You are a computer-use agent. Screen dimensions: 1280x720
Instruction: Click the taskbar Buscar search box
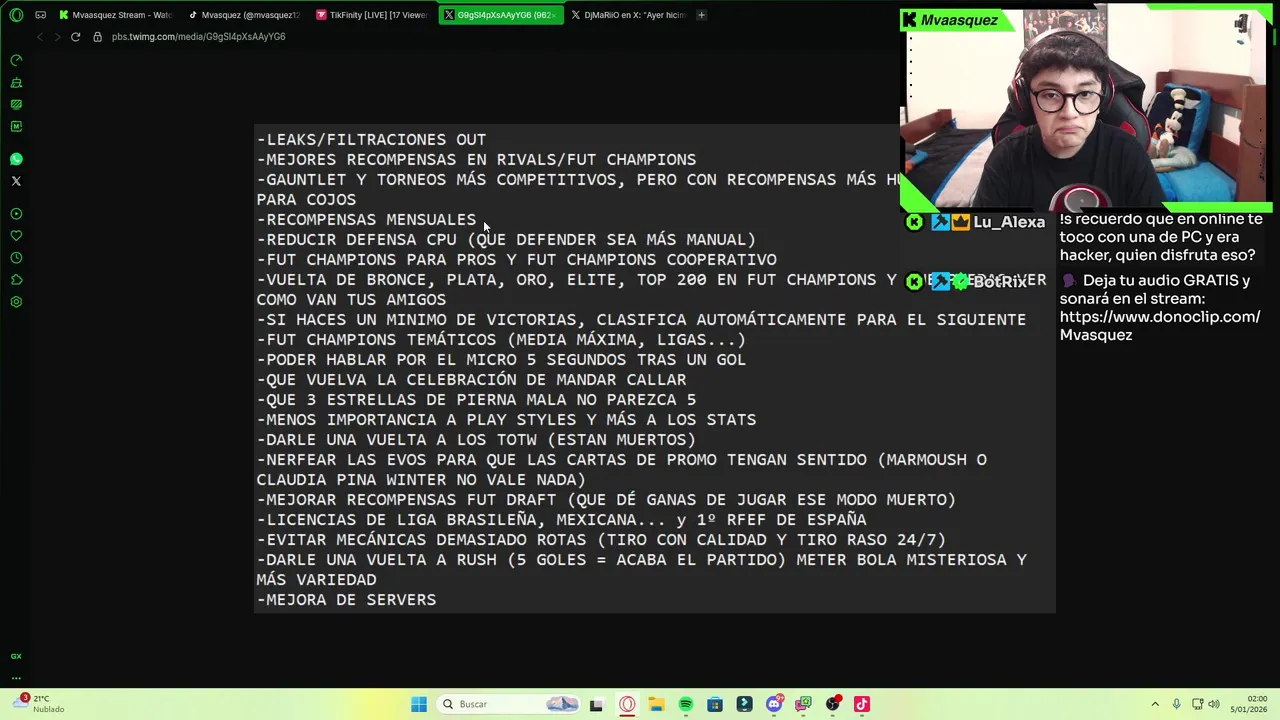508,704
